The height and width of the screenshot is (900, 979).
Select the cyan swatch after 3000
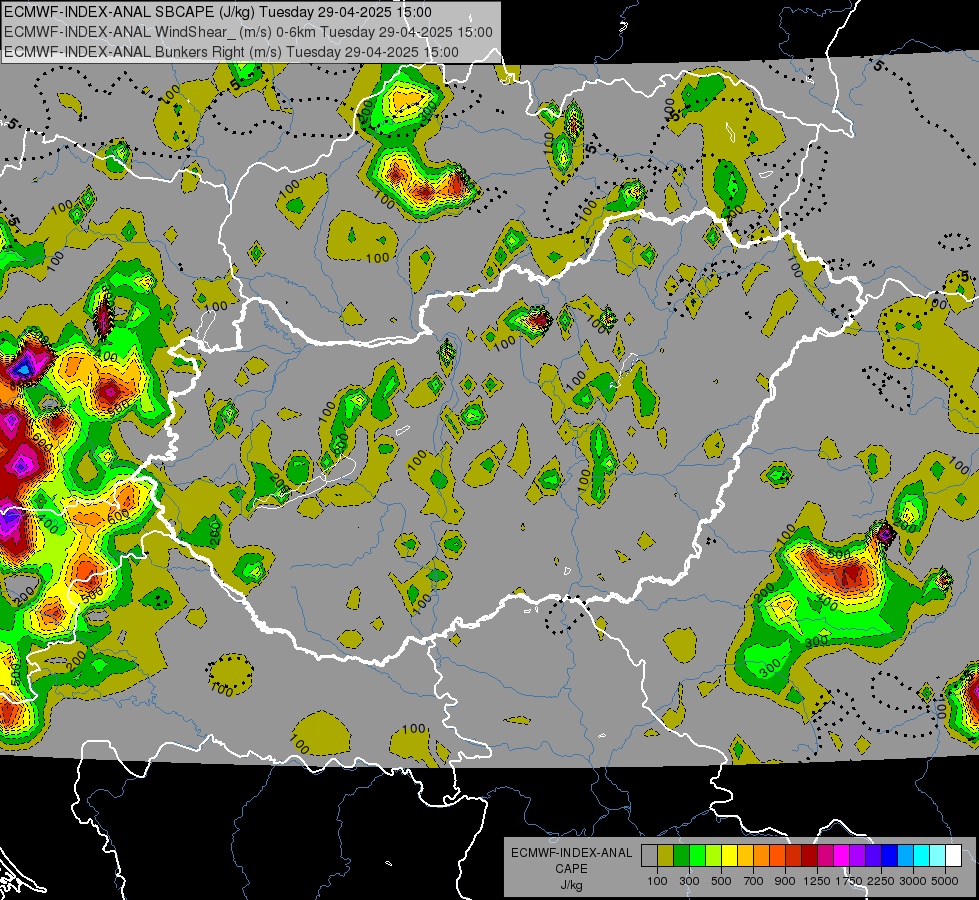(921, 855)
